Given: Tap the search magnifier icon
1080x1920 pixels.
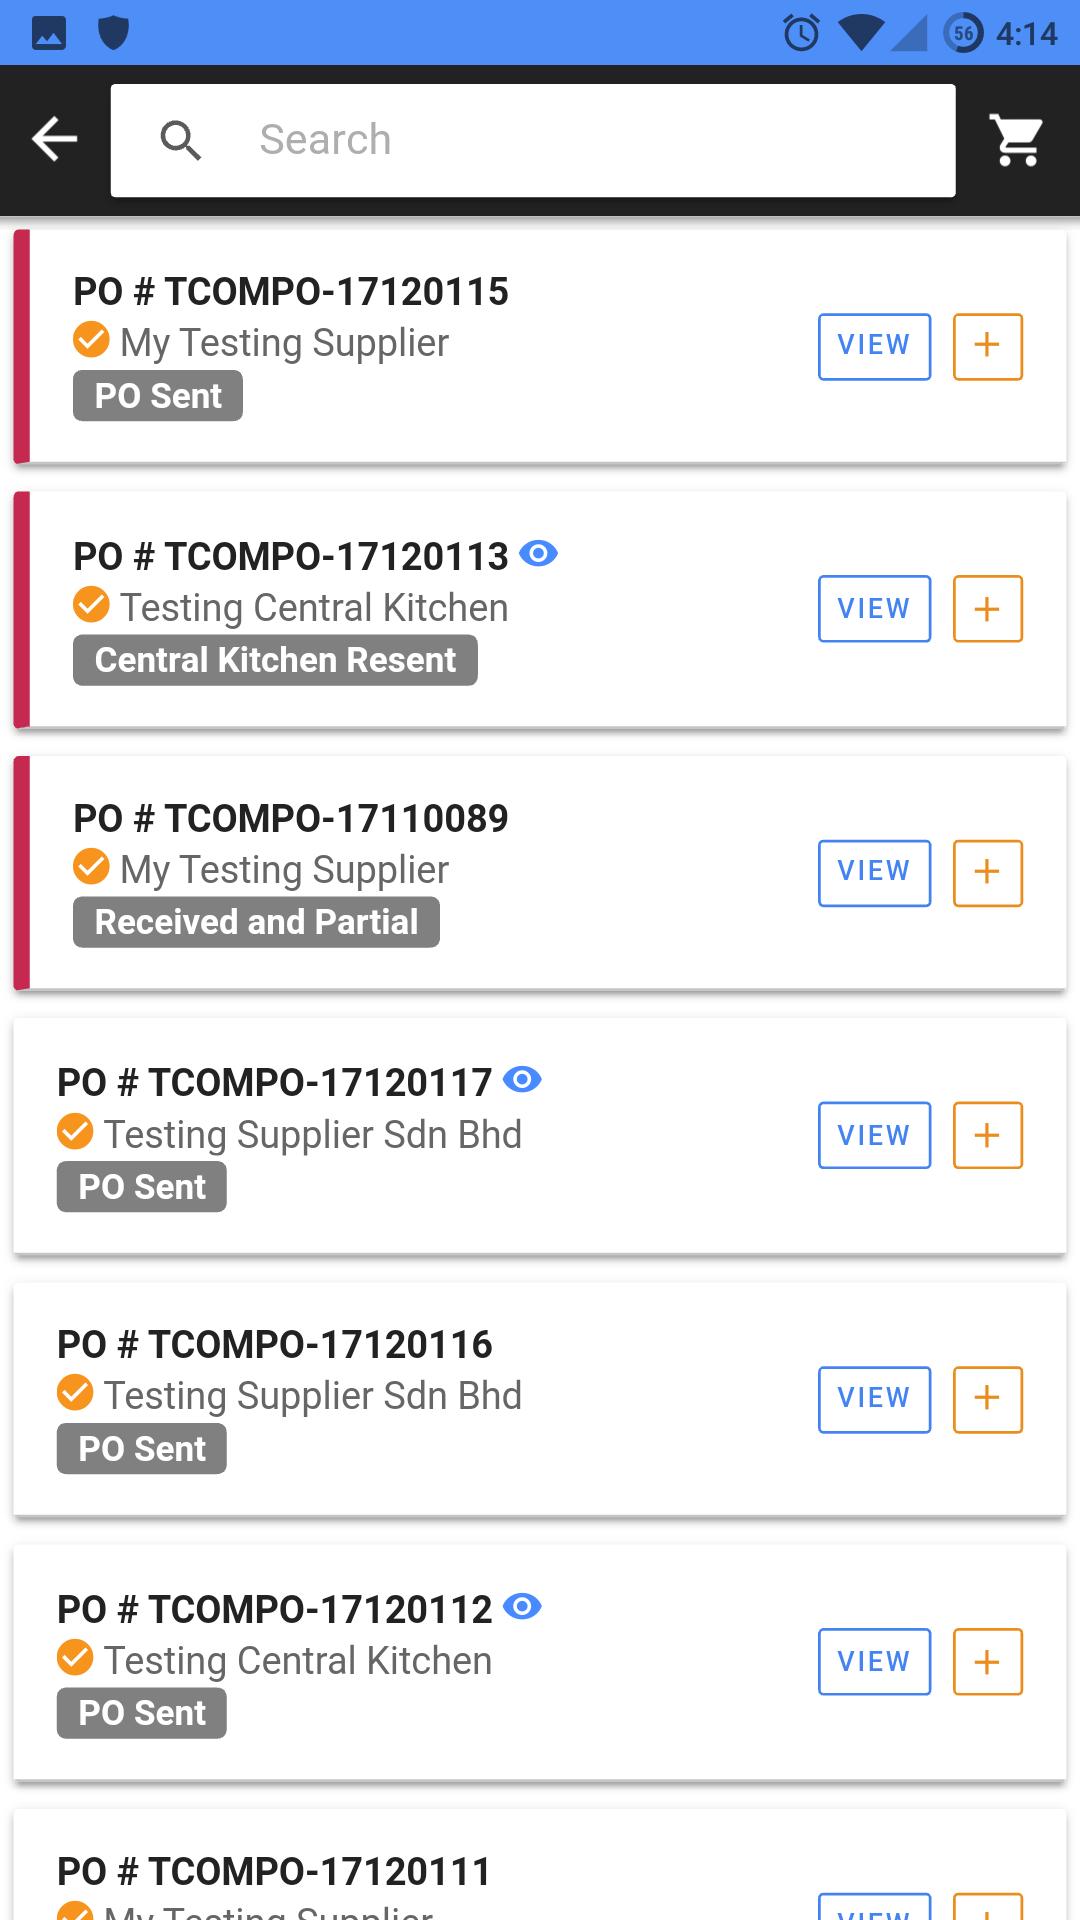Looking at the screenshot, I should (x=181, y=140).
